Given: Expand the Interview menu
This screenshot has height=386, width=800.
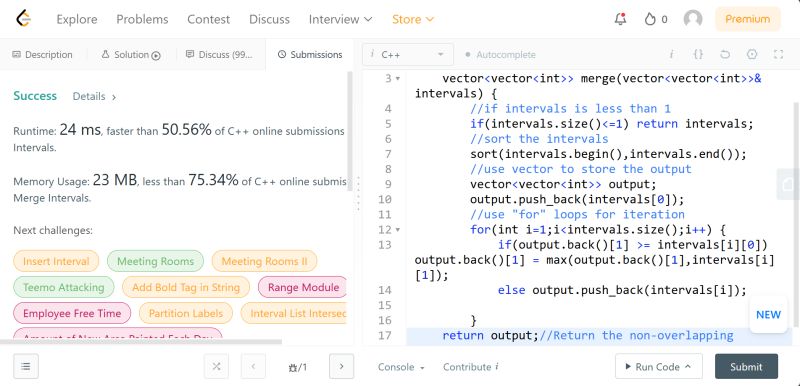Looking at the screenshot, I should [x=340, y=19].
